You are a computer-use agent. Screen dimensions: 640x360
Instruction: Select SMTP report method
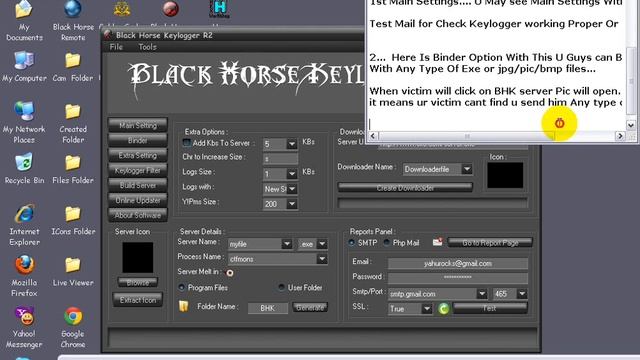(x=352, y=242)
